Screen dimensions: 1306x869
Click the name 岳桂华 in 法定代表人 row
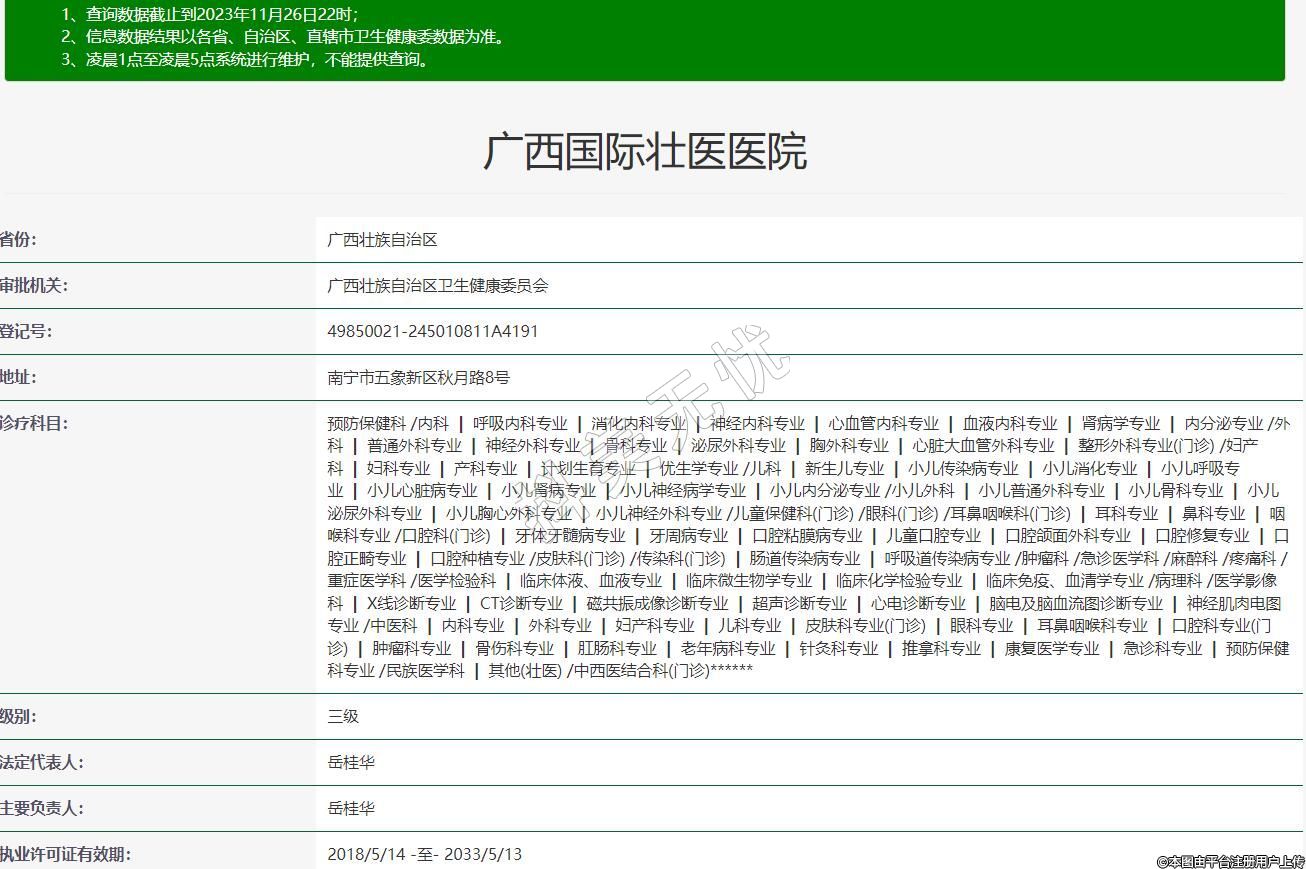point(351,763)
